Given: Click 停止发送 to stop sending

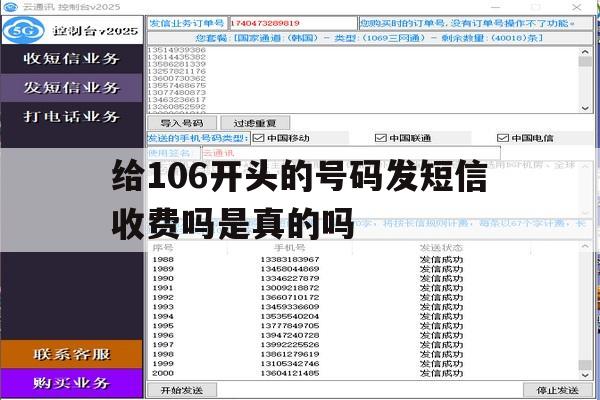Looking at the screenshot, I should point(557,390).
